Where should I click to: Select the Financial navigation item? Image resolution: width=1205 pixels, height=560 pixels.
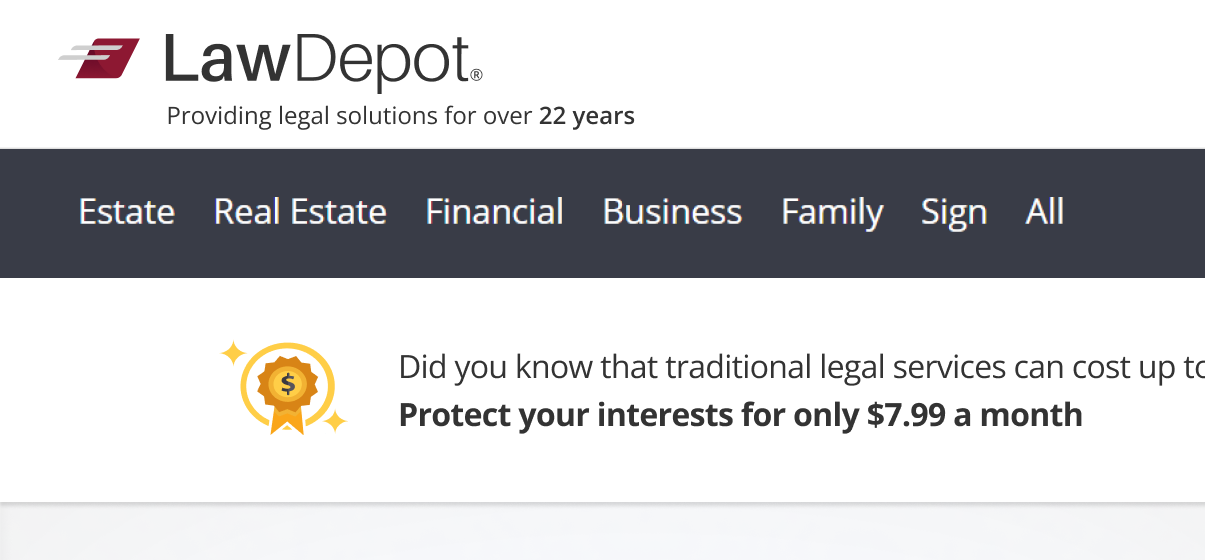[x=494, y=212]
